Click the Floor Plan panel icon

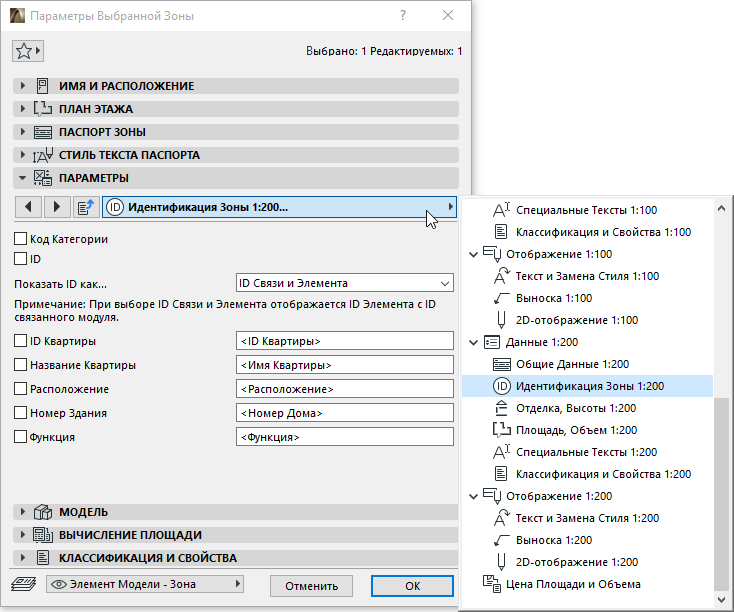[x=43, y=109]
